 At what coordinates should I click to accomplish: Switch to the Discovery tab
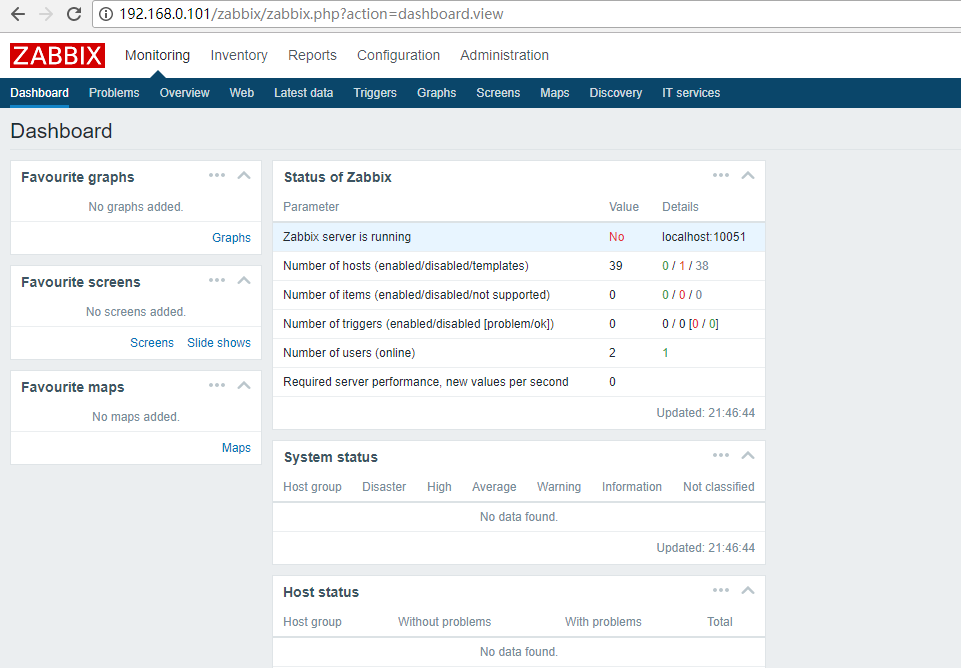[x=616, y=93]
